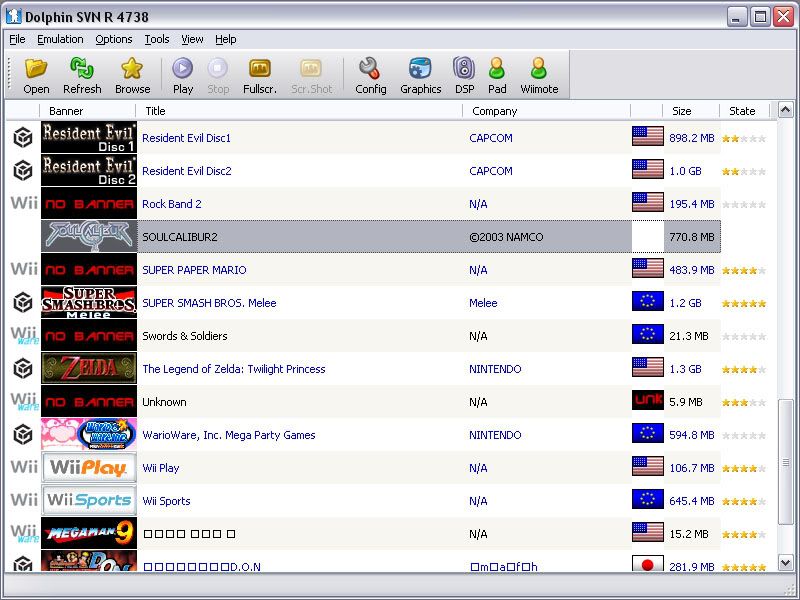Image resolution: width=800 pixels, height=600 pixels.
Task: Open the Tools menu
Action: tap(156, 39)
